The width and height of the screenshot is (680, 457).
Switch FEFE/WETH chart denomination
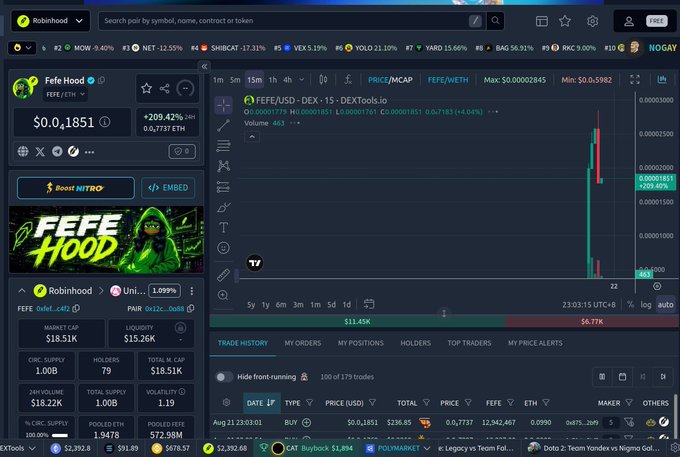click(x=448, y=80)
